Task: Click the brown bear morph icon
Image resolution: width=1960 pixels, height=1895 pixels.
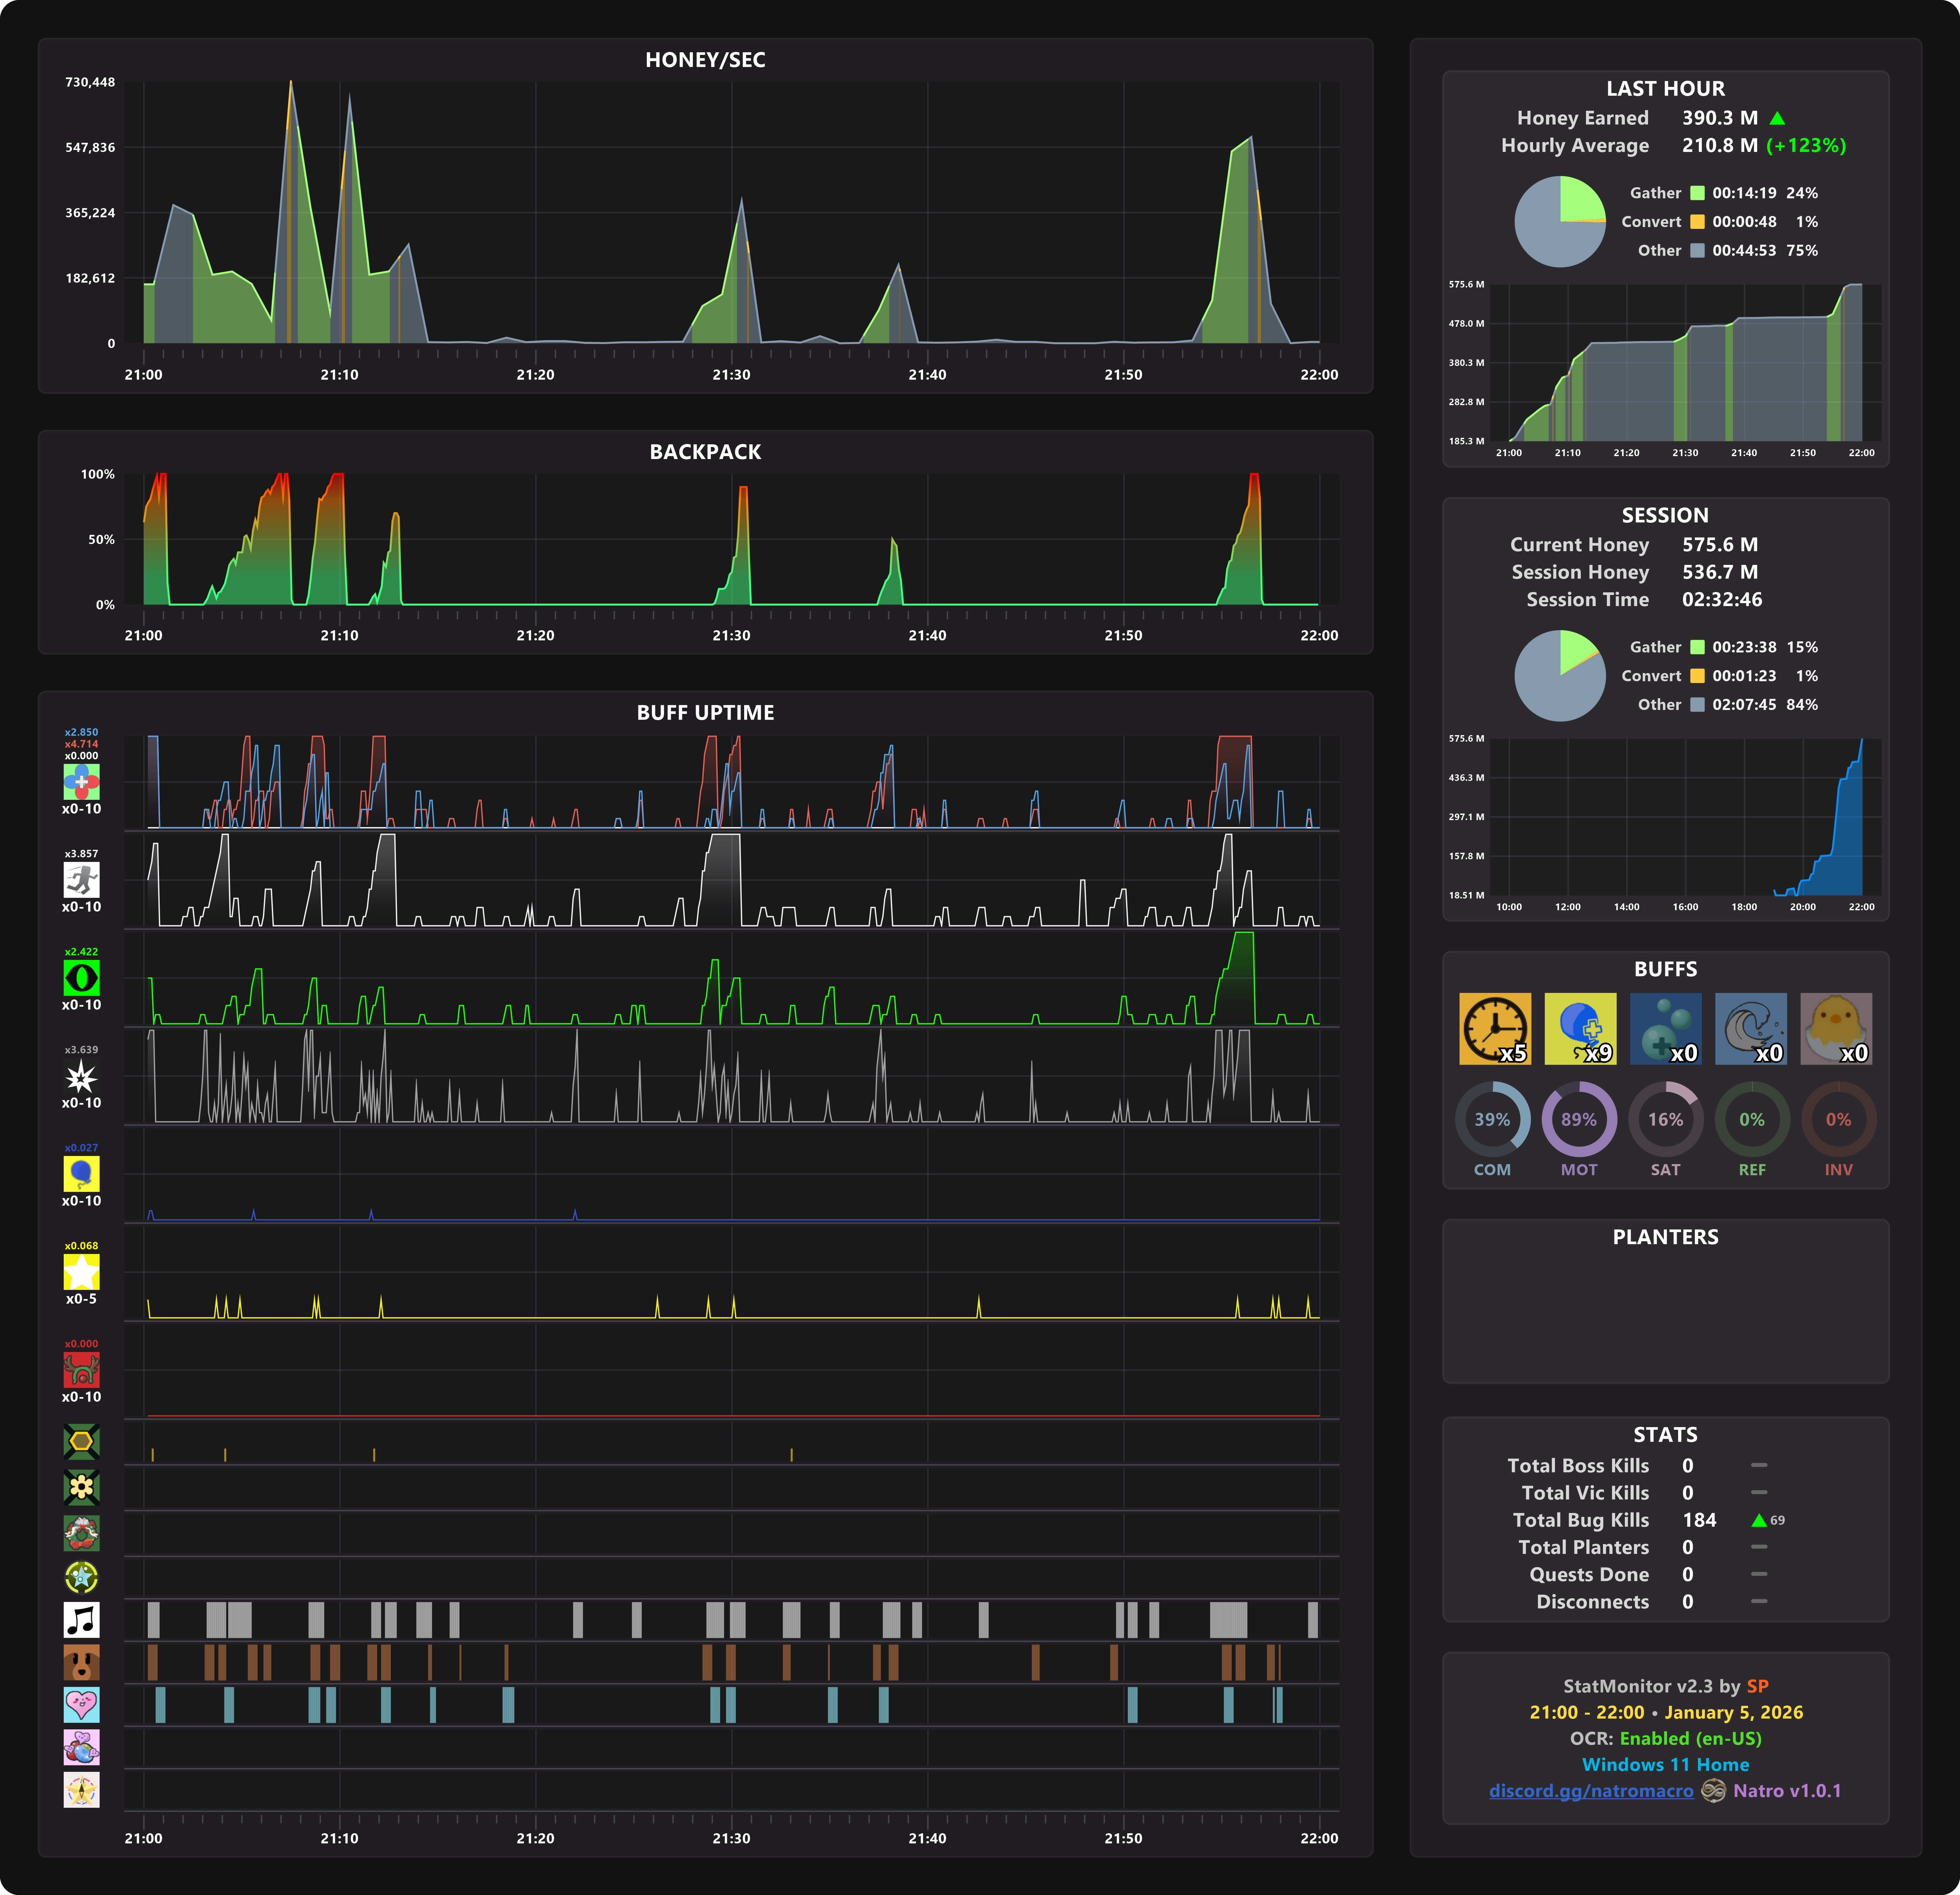Action: tap(81, 1662)
